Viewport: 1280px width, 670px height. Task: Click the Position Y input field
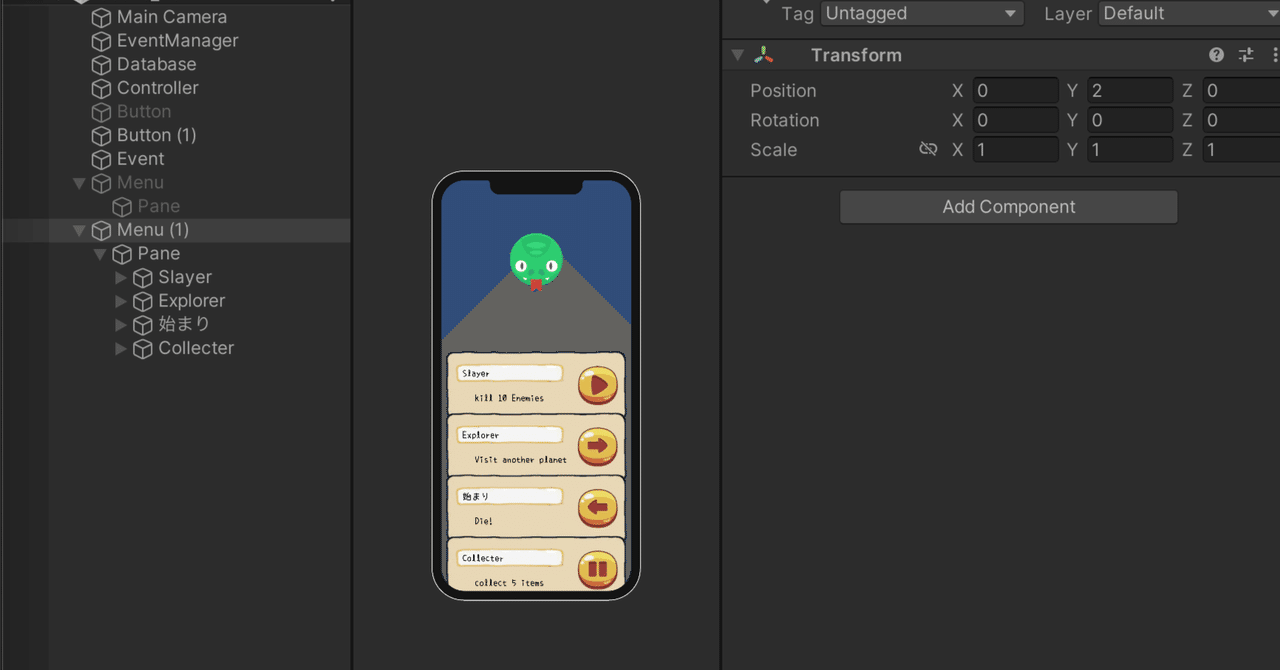click(1130, 90)
